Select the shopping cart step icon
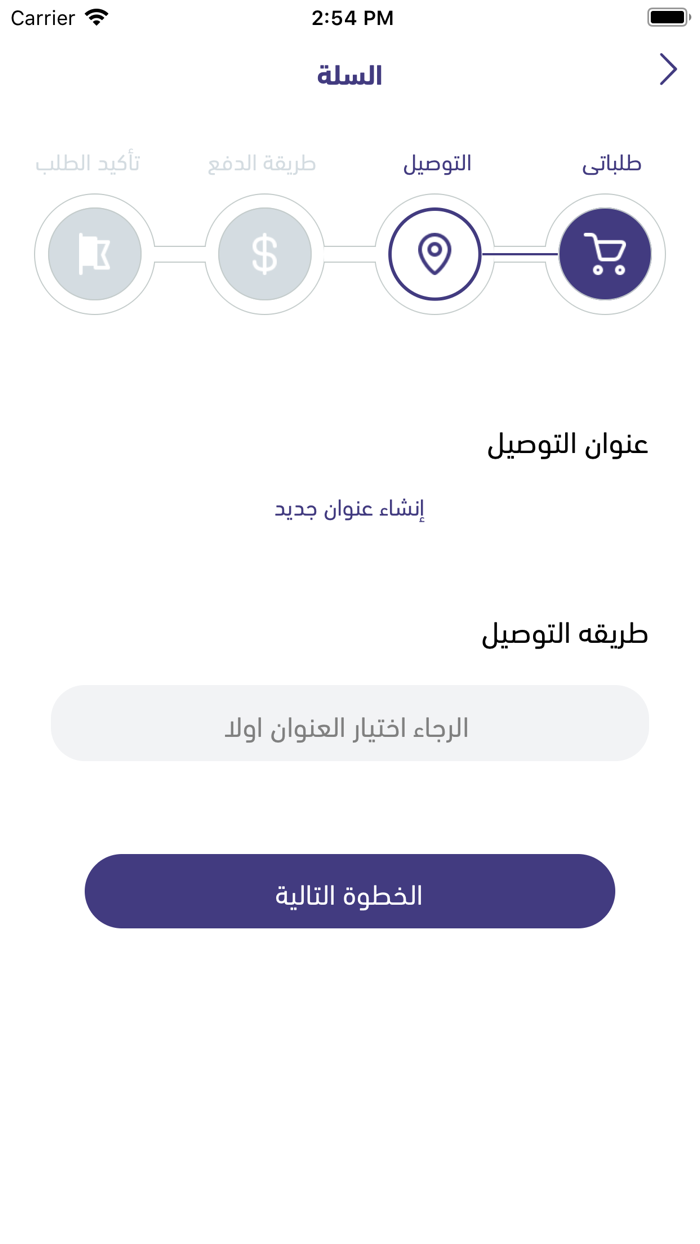Viewport: 700px width, 1244px height. click(605, 254)
